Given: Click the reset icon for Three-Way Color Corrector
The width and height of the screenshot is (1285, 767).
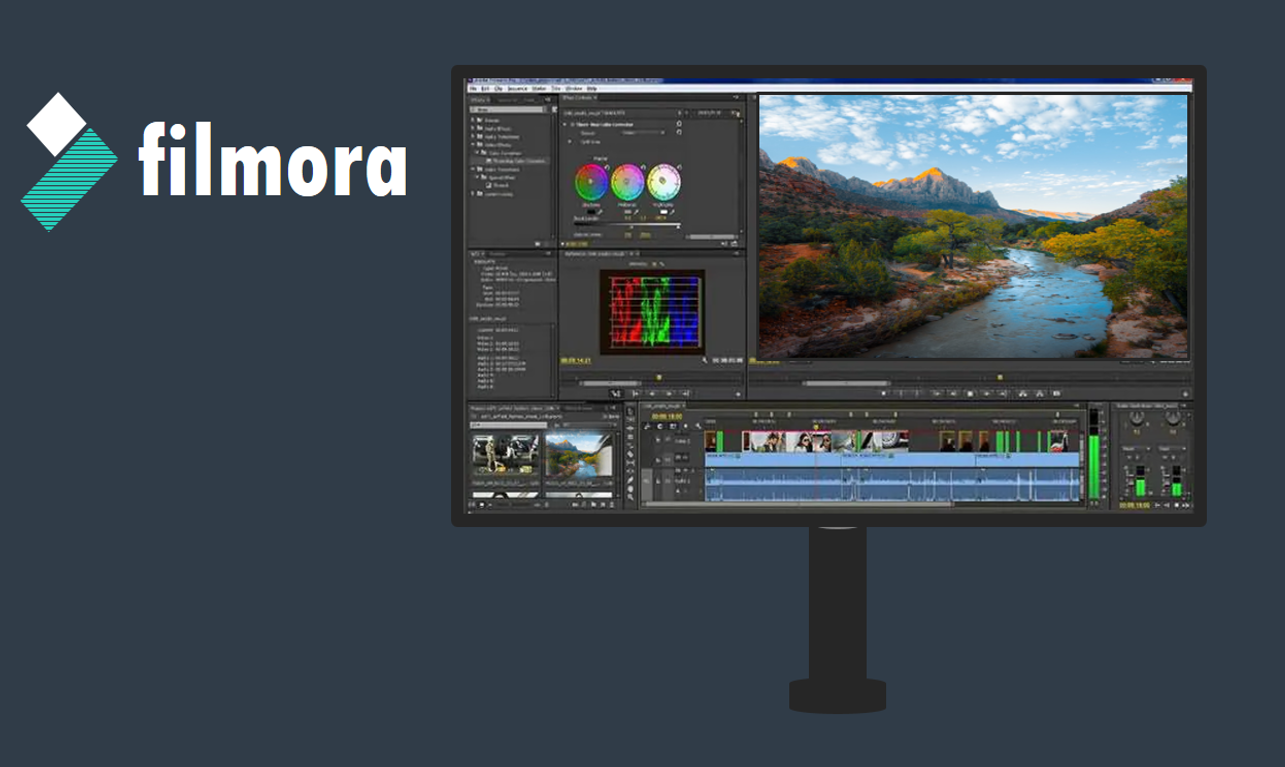Looking at the screenshot, I should (680, 124).
